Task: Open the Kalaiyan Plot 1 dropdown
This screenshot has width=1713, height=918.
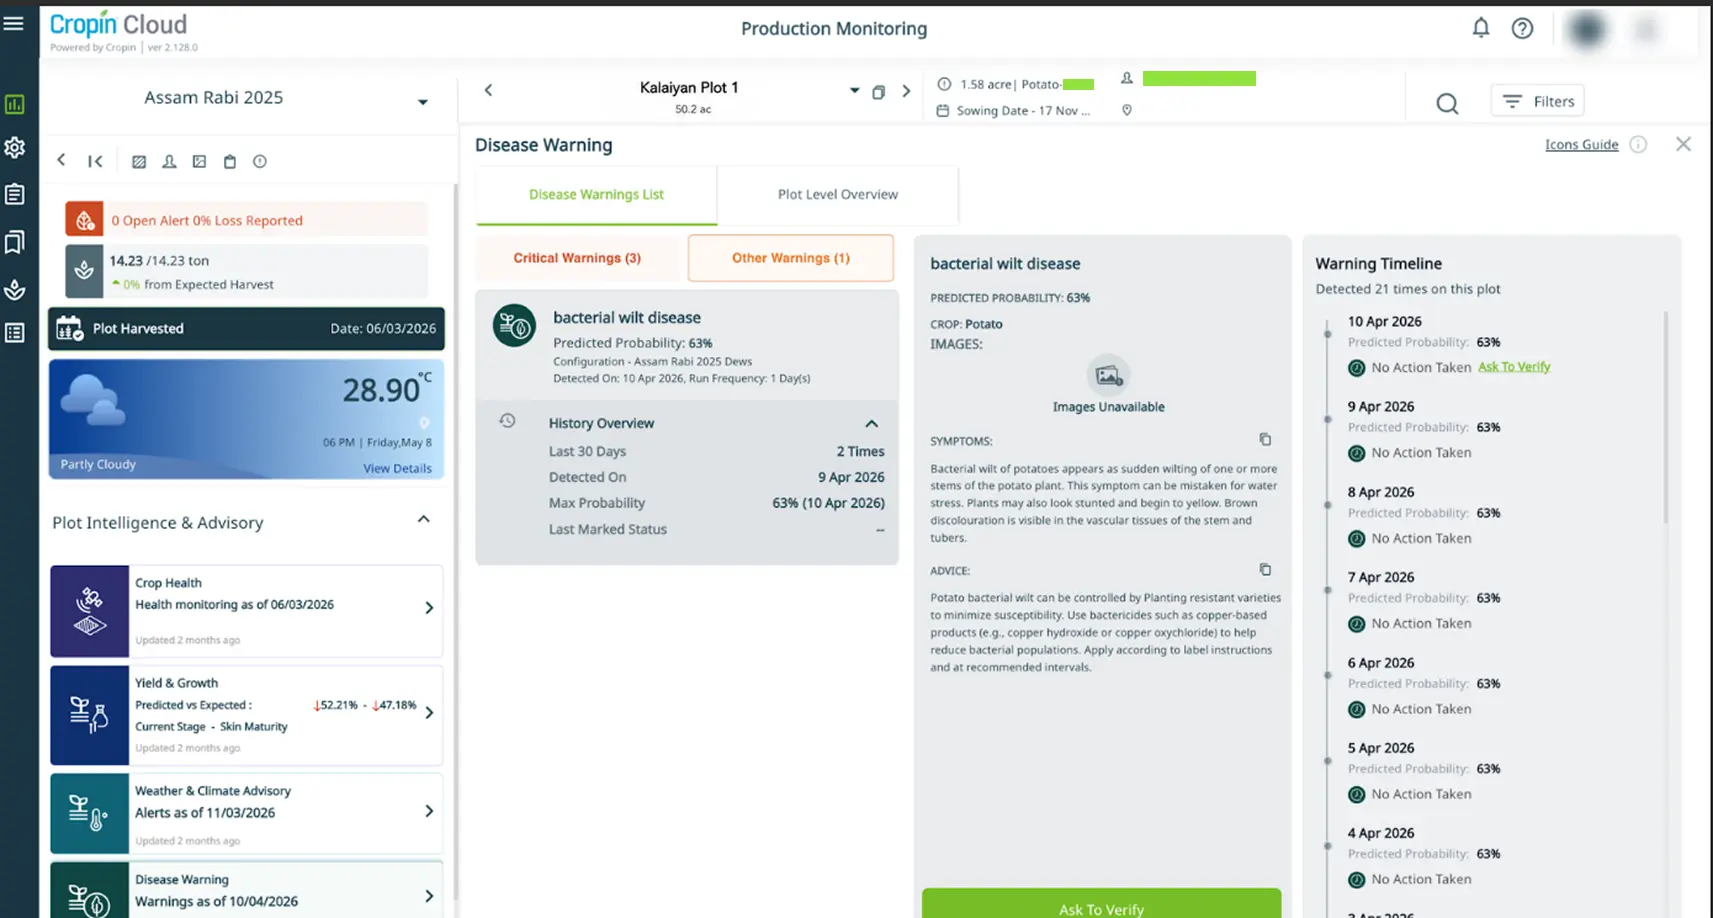Action: [x=854, y=90]
